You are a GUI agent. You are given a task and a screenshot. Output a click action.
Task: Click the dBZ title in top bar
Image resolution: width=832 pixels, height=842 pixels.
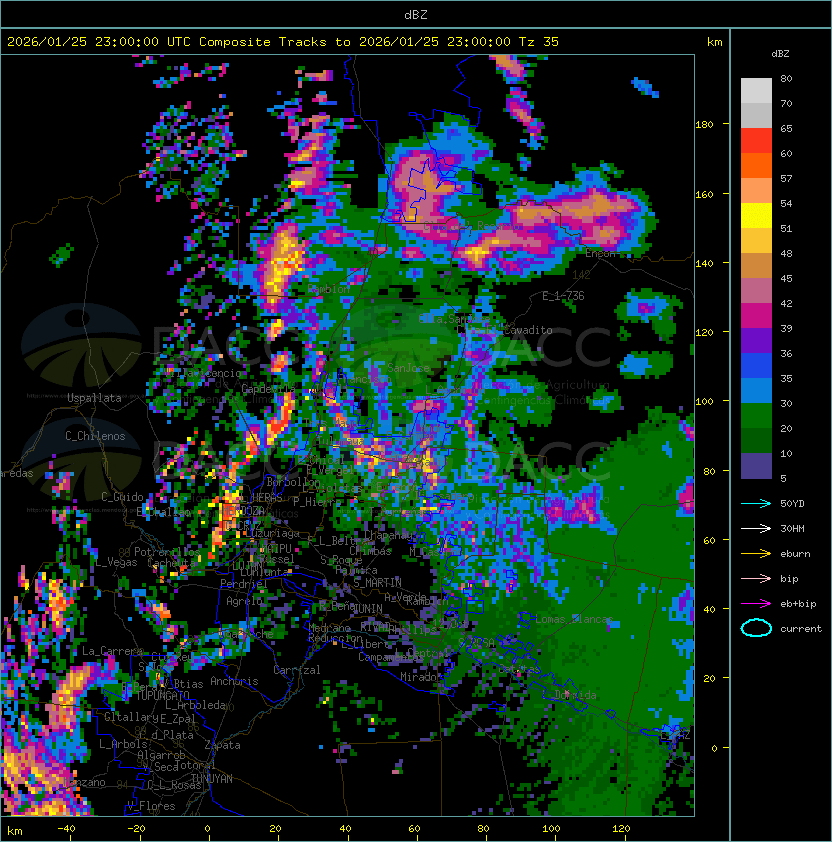pyautogui.click(x=416, y=15)
